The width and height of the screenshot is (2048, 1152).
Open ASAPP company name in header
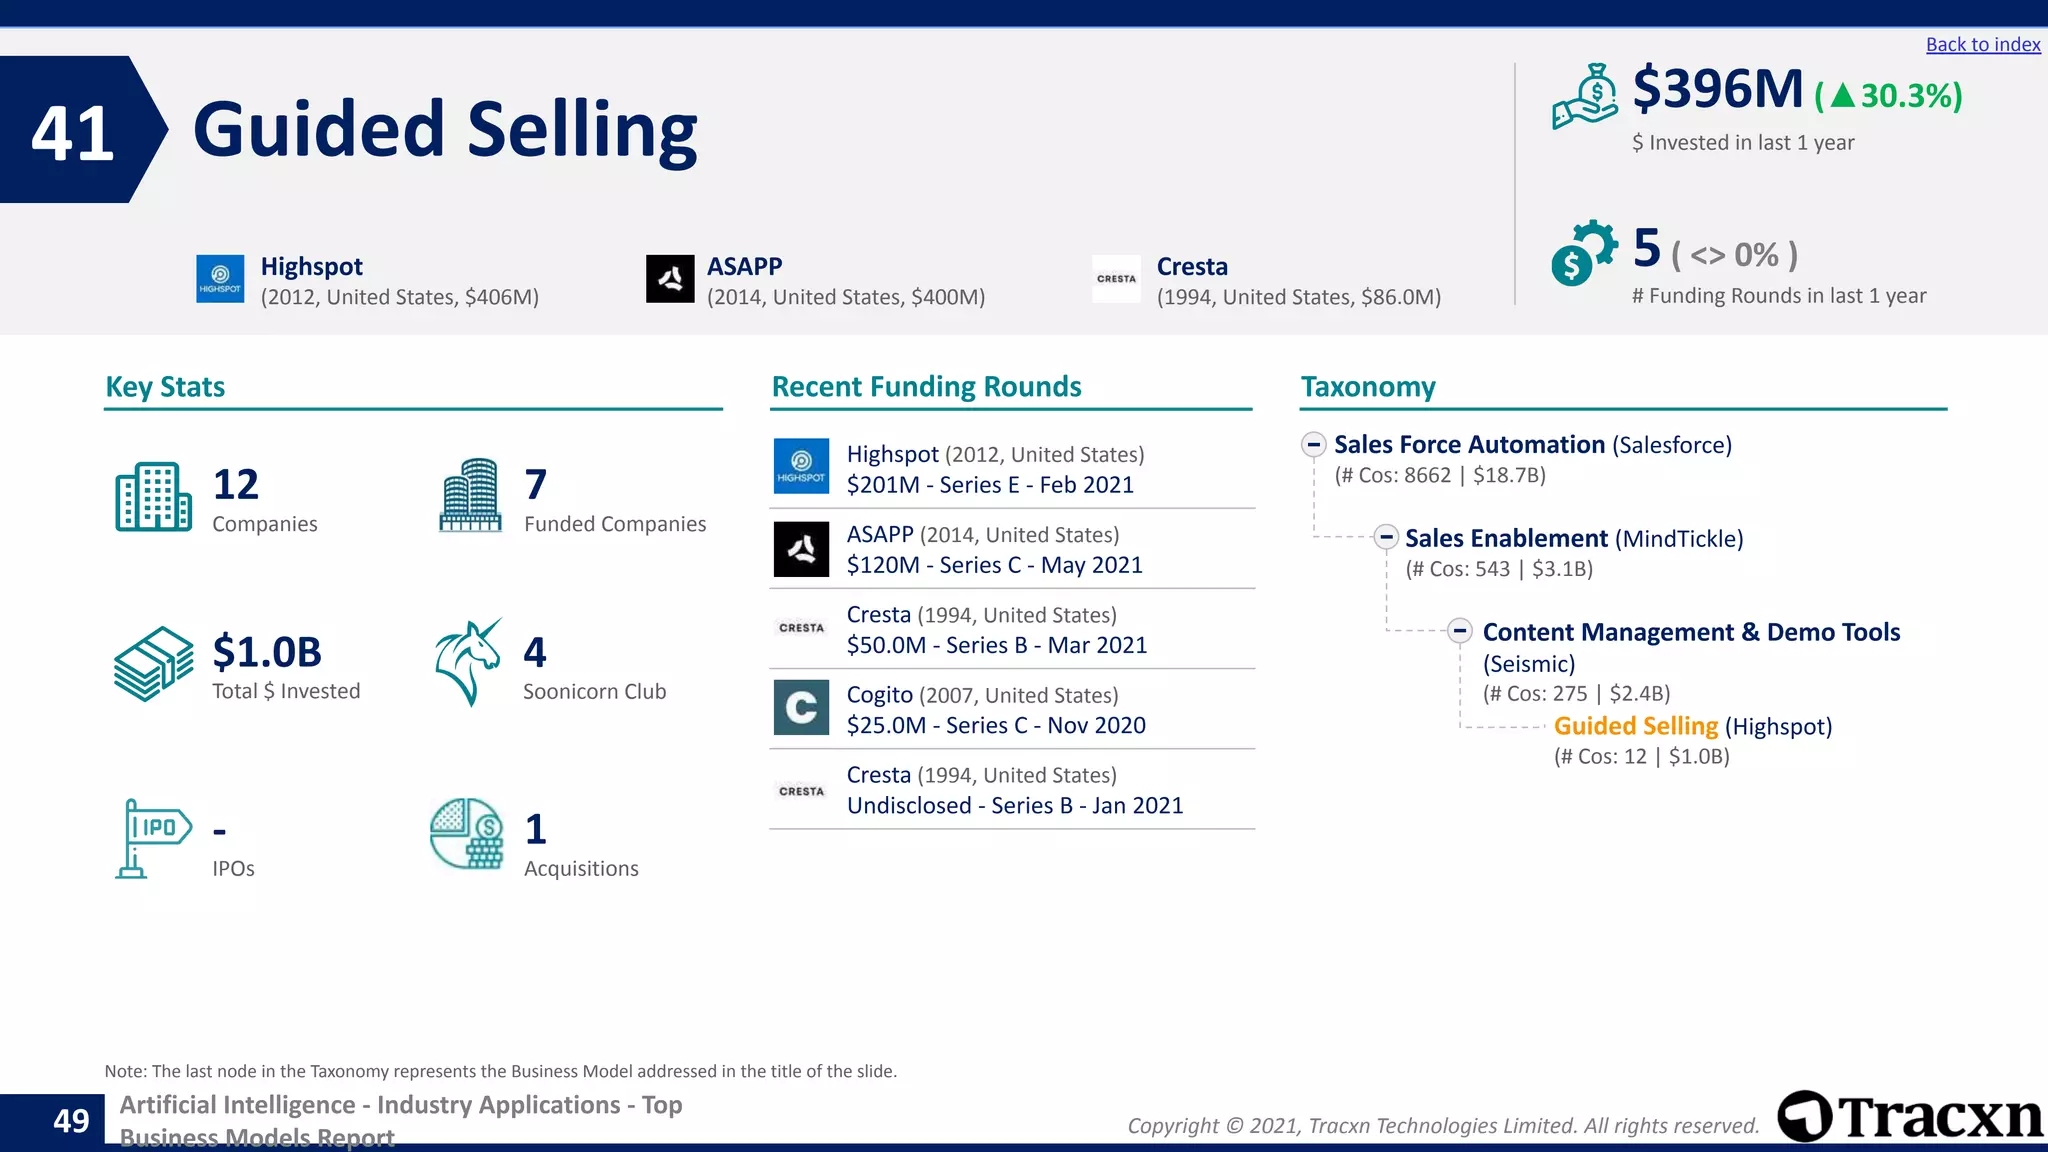click(x=744, y=266)
